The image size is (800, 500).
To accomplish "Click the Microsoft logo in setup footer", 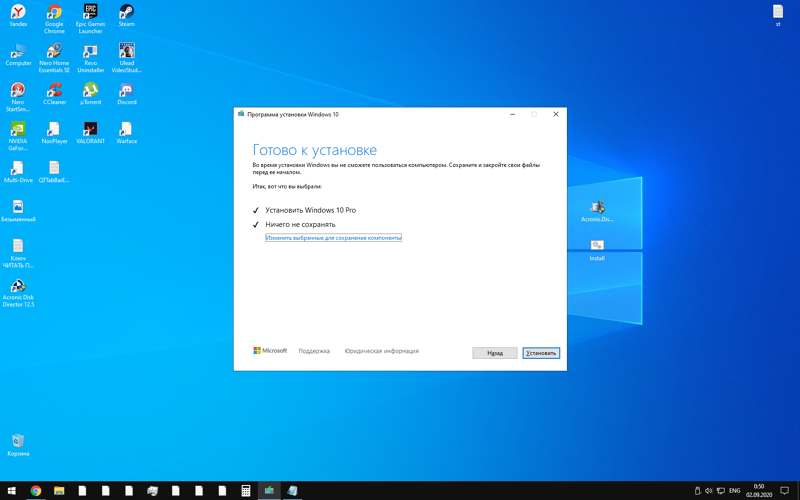I will tap(270, 351).
